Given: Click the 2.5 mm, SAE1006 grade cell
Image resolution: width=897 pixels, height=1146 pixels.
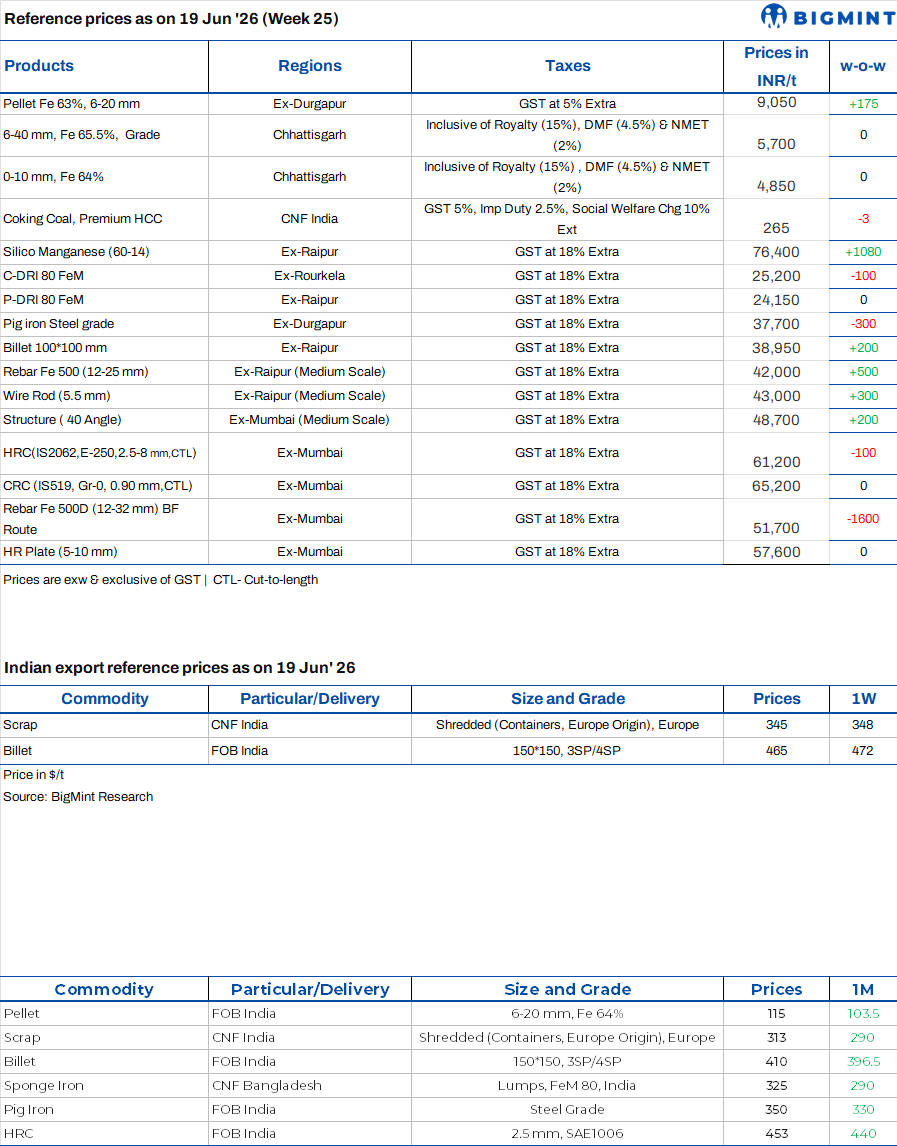Looking at the screenshot, I should [x=567, y=1134].
